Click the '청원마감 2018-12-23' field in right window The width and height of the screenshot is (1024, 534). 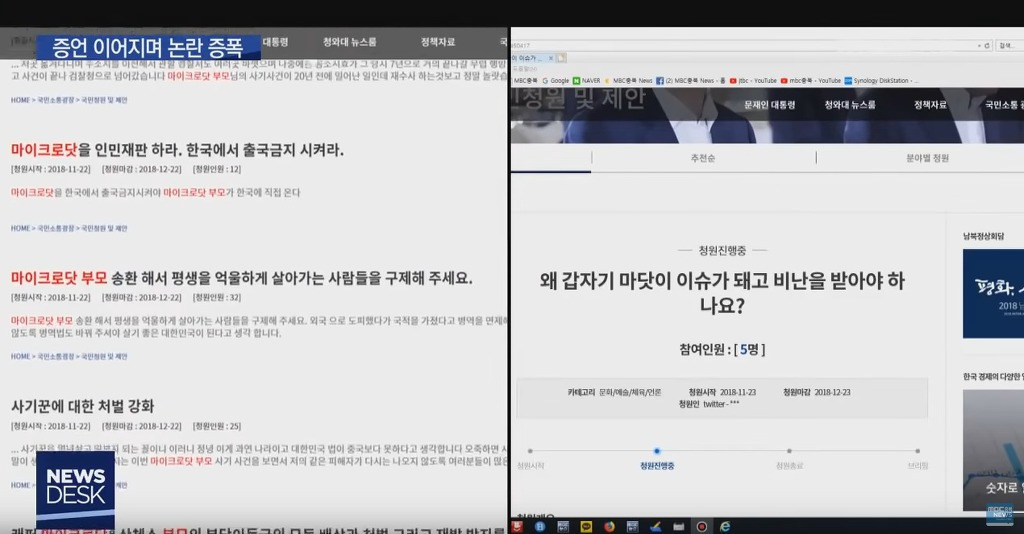coord(816,392)
